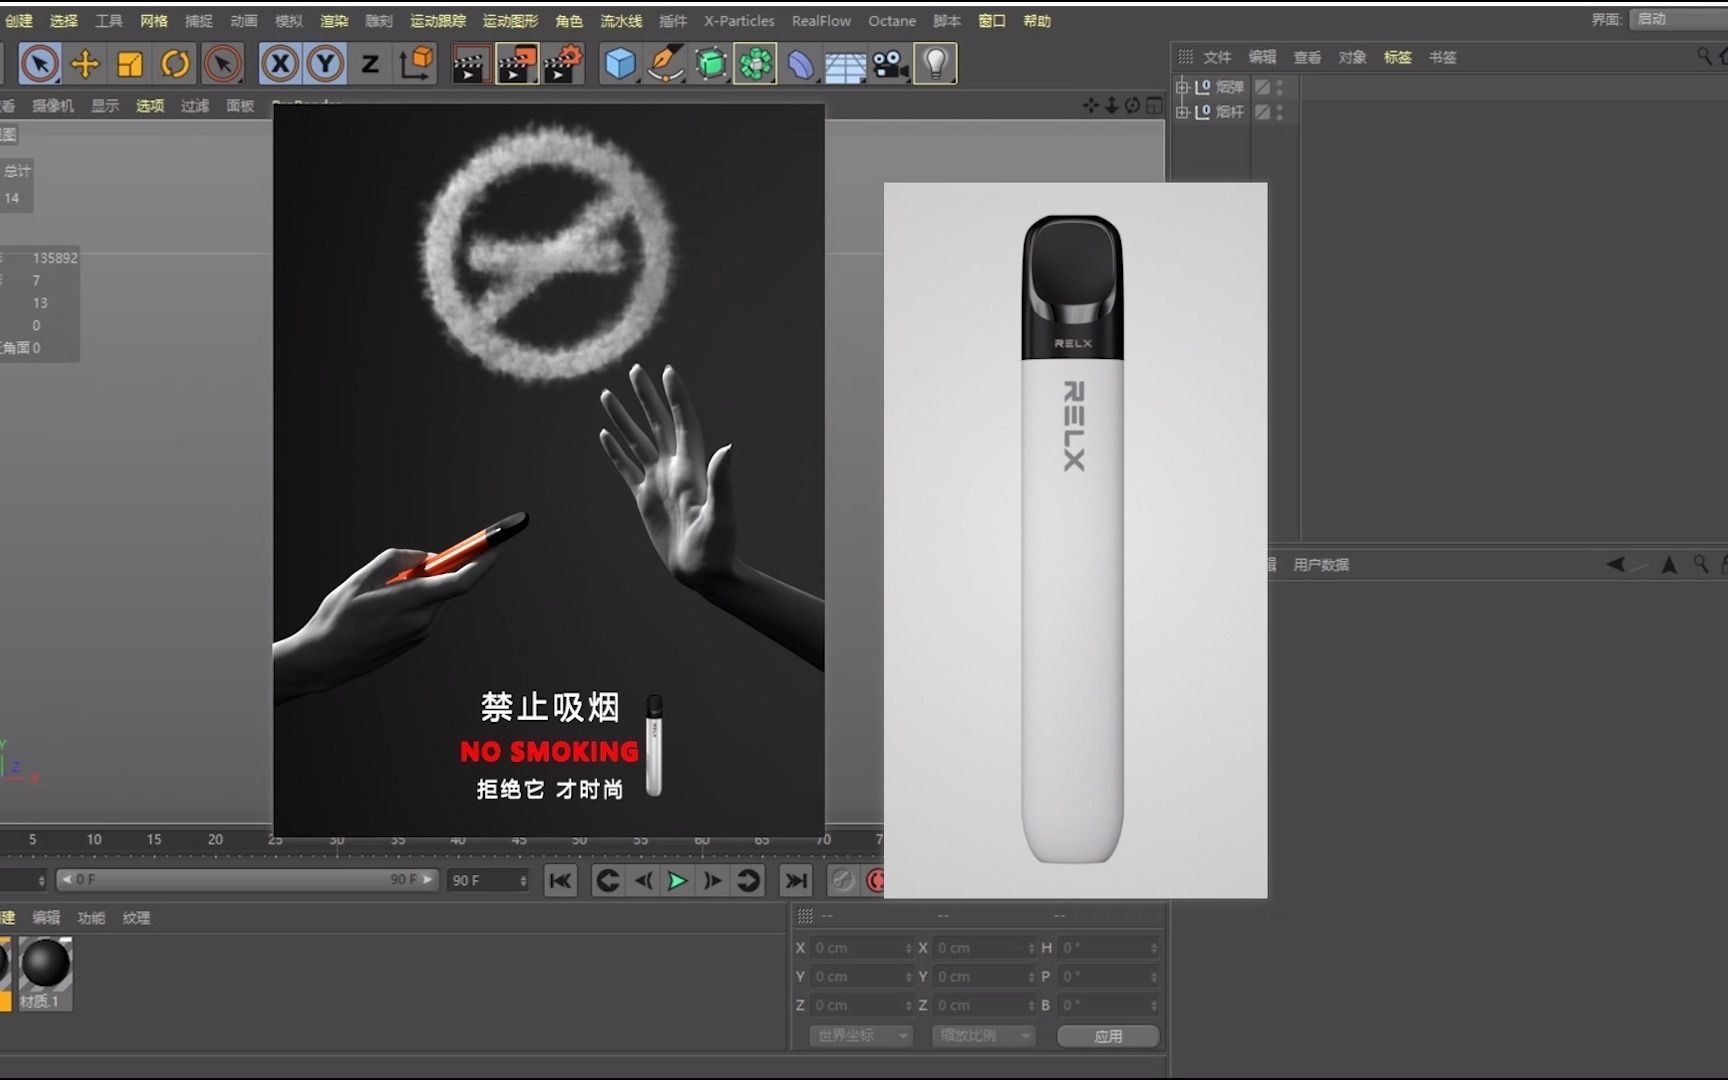
Task: Open the Octane menu
Action: (x=892, y=20)
